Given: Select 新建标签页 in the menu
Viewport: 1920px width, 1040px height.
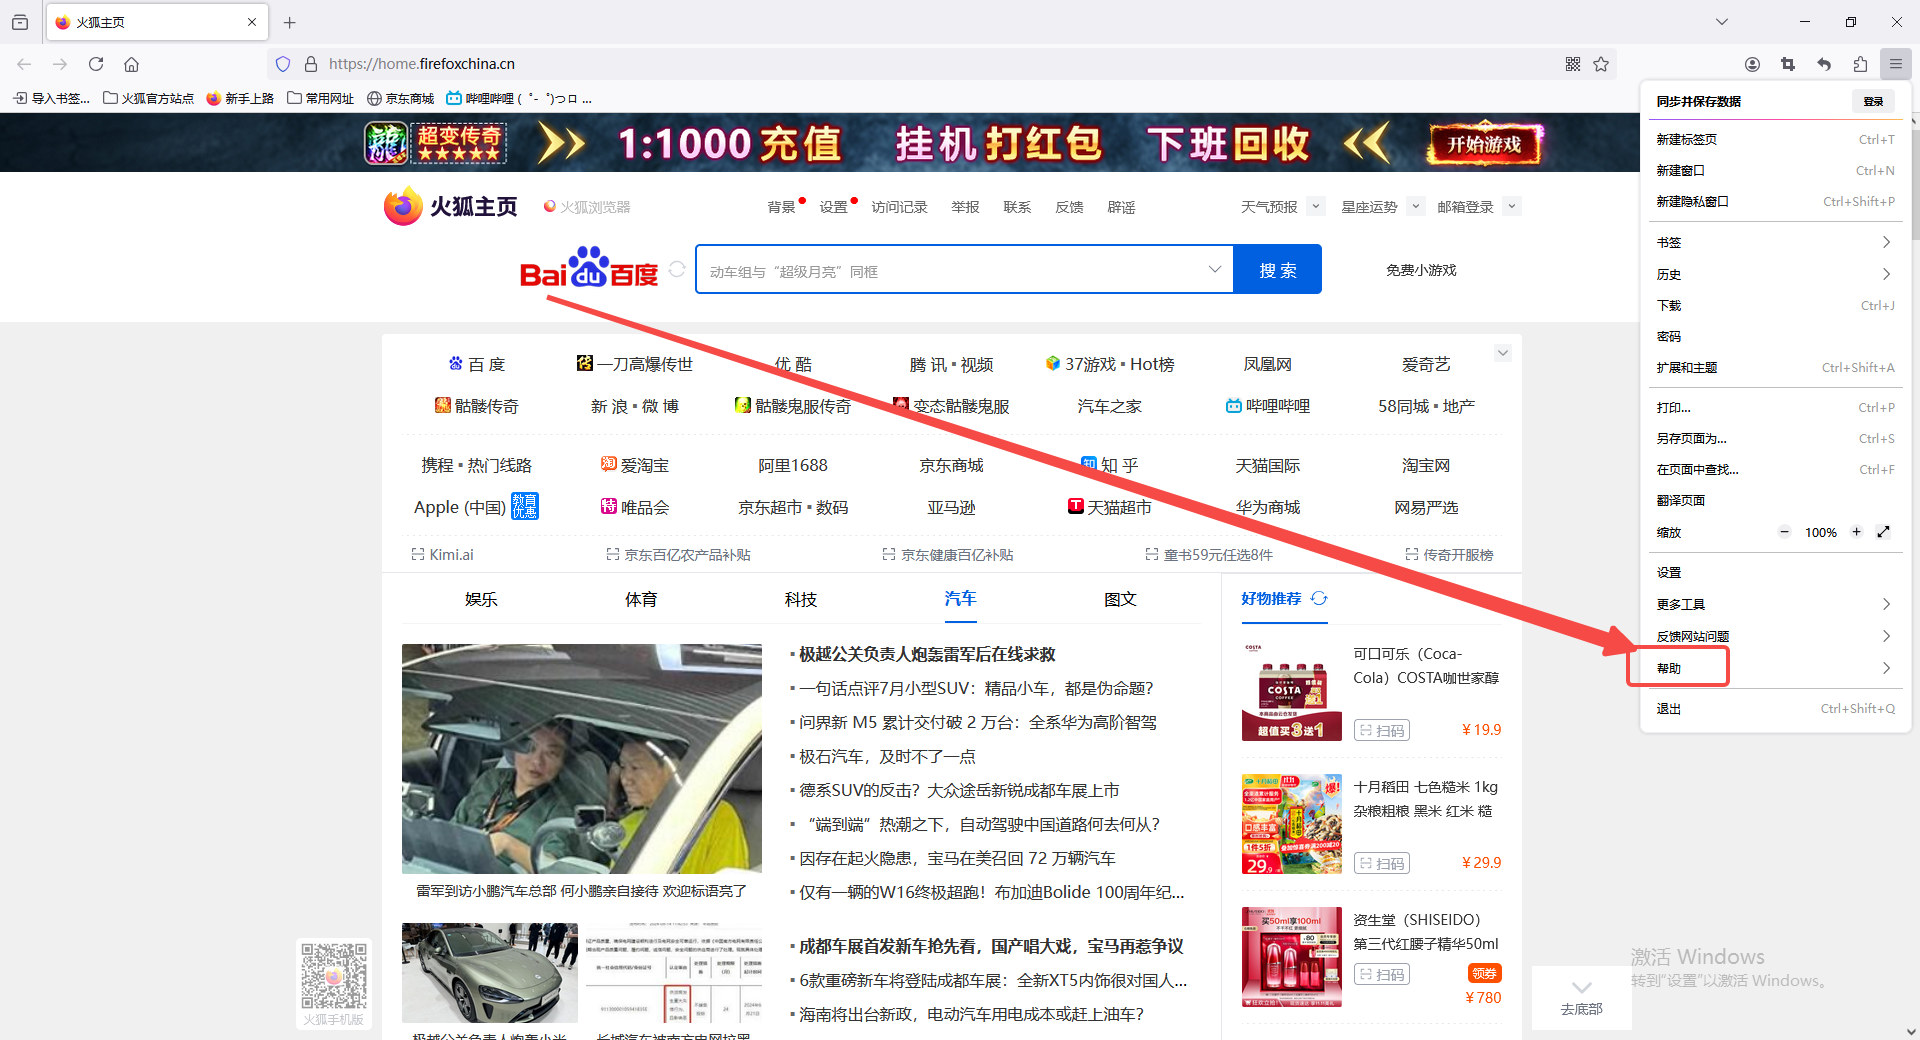Looking at the screenshot, I should [1775, 139].
